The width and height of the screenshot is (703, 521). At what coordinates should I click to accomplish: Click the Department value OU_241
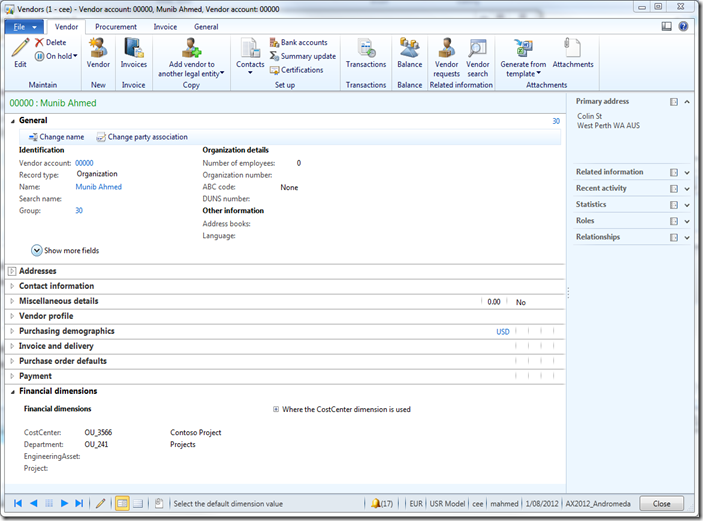pyautogui.click(x=96, y=445)
